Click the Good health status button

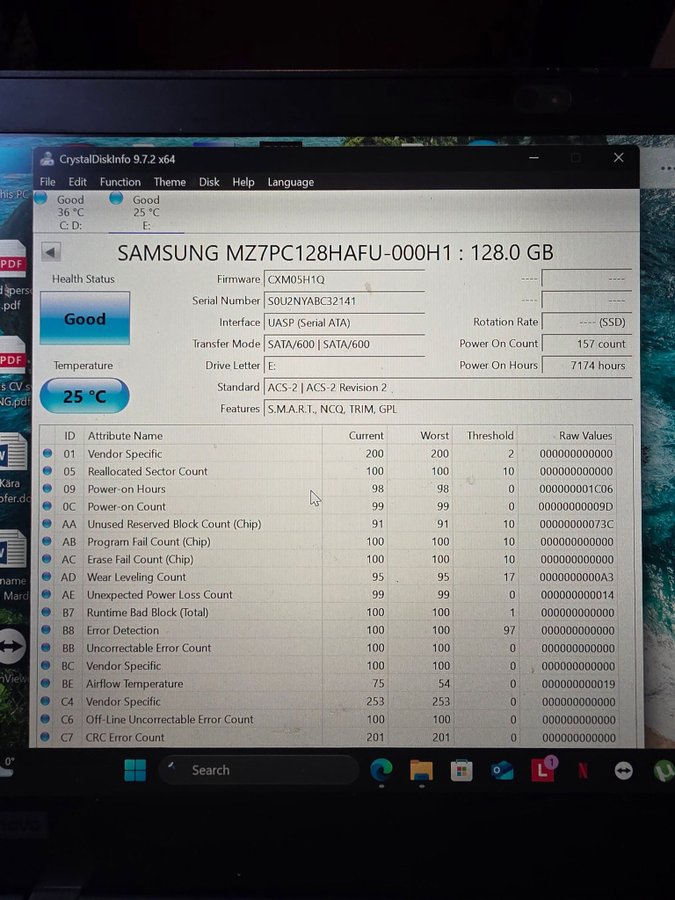tap(85, 319)
